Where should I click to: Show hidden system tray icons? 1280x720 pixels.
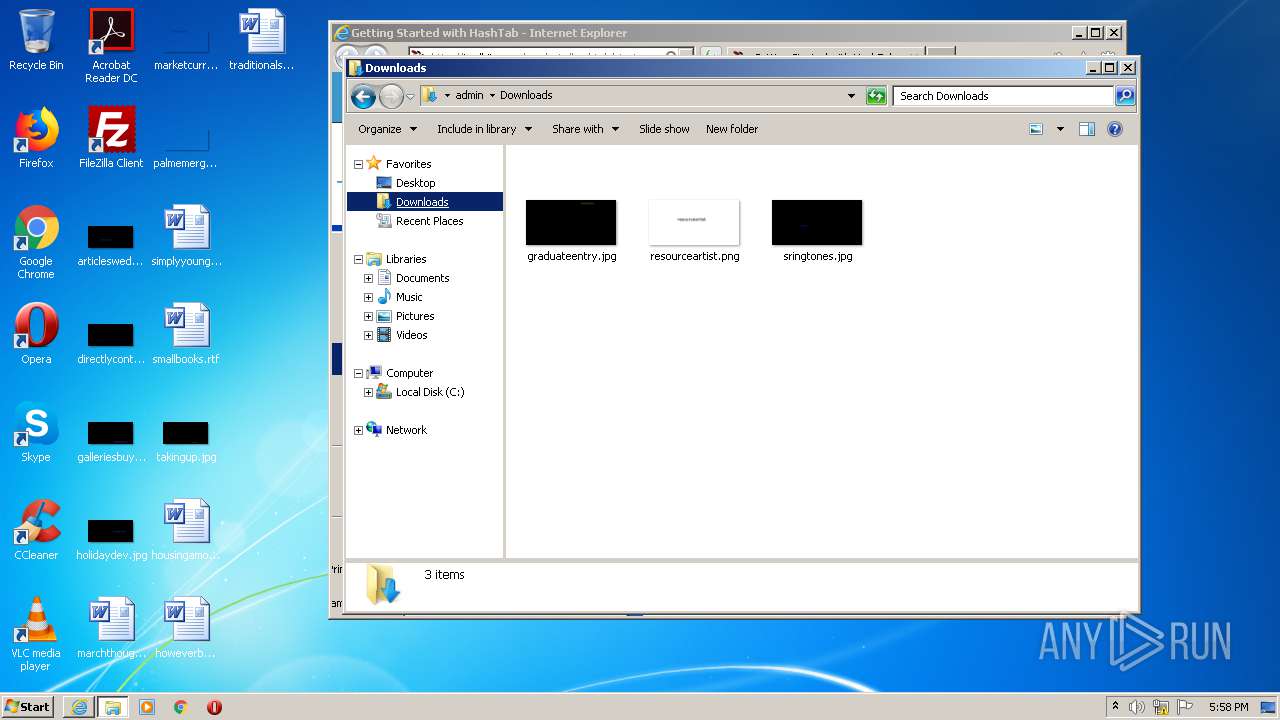tap(1115, 707)
